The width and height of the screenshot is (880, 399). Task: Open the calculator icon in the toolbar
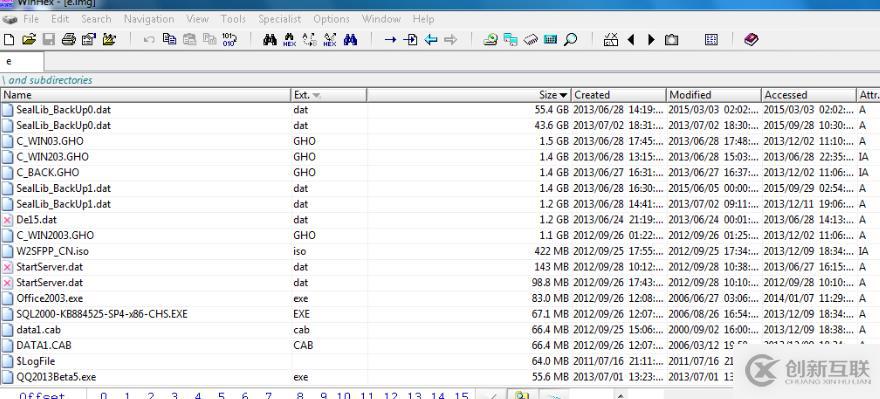tap(551, 40)
